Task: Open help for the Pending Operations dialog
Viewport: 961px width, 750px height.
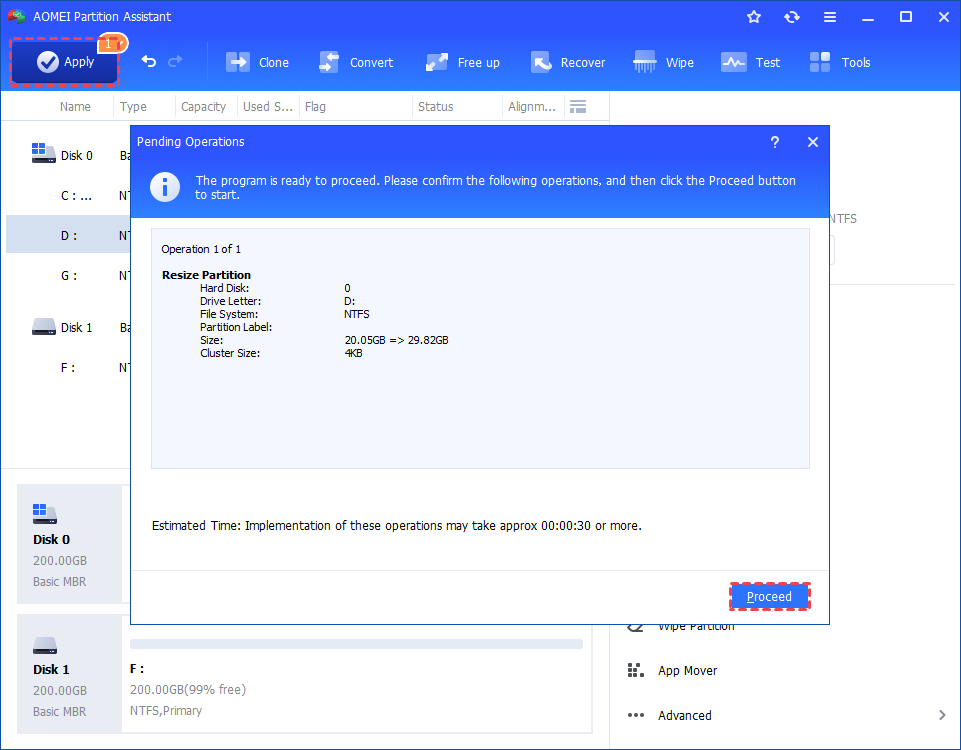Action: pos(775,142)
